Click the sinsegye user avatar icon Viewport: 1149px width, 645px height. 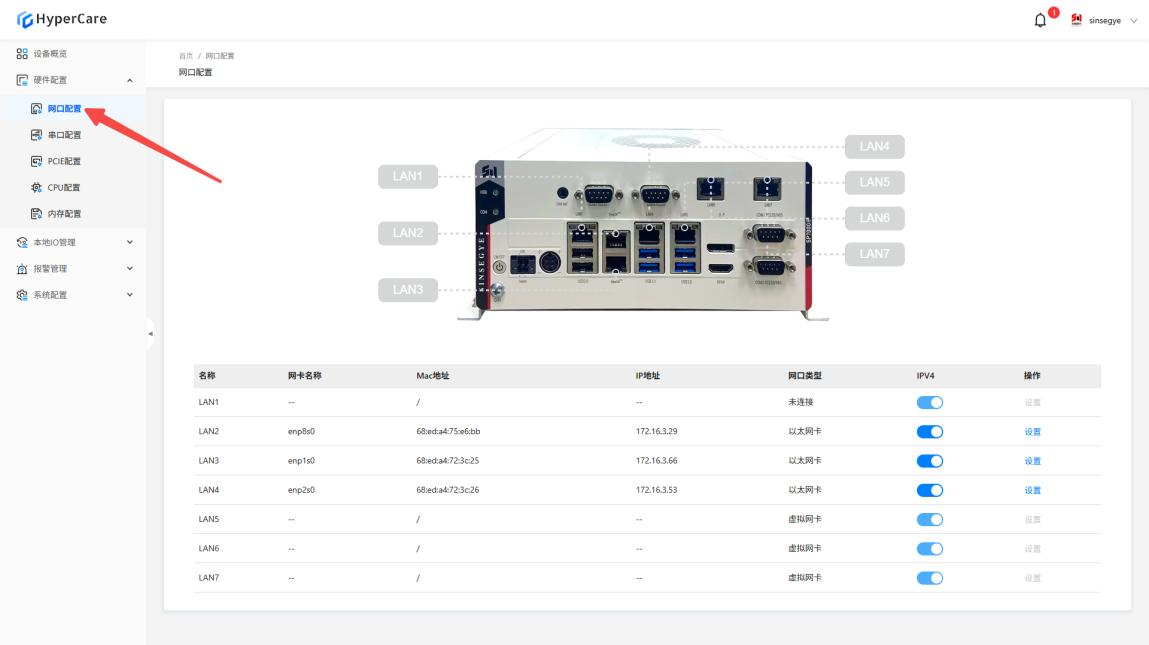1076,20
